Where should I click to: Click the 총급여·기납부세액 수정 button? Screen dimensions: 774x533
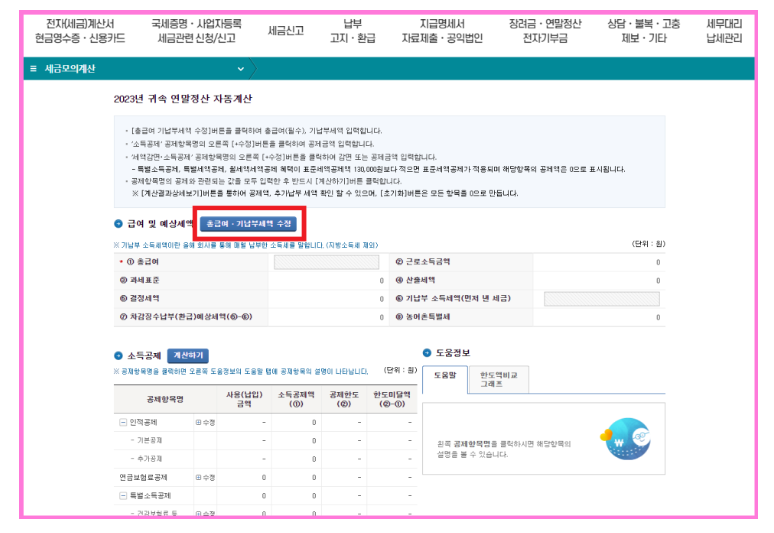[x=248, y=224]
